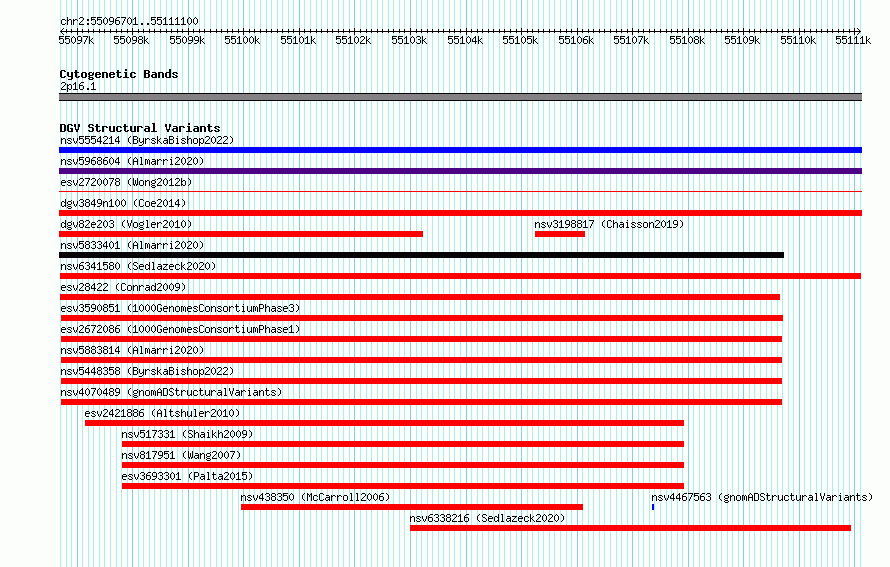Click the nsv6341580 (Sedlazeck2020) label
This screenshot has height=567, width=890.
click(x=138, y=266)
